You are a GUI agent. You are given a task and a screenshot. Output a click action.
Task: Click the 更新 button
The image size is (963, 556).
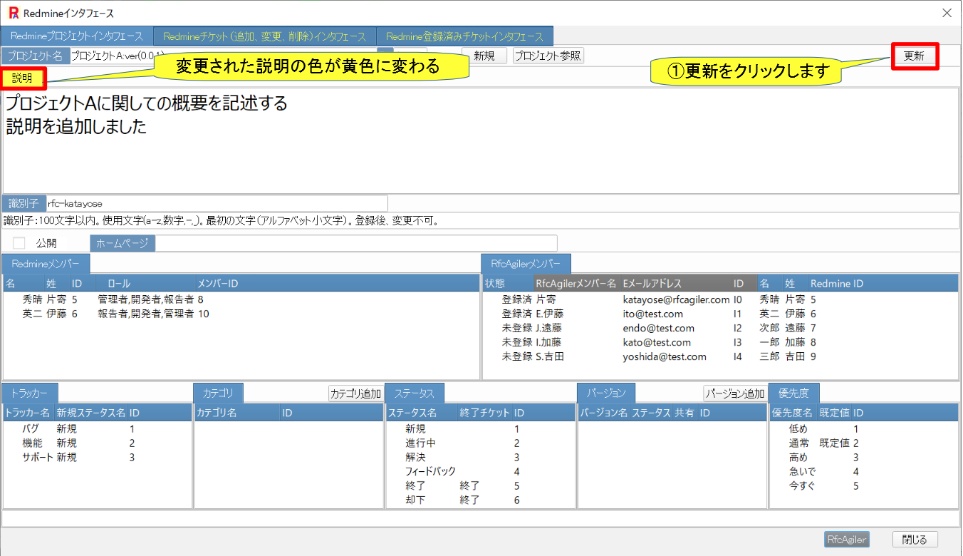914,56
